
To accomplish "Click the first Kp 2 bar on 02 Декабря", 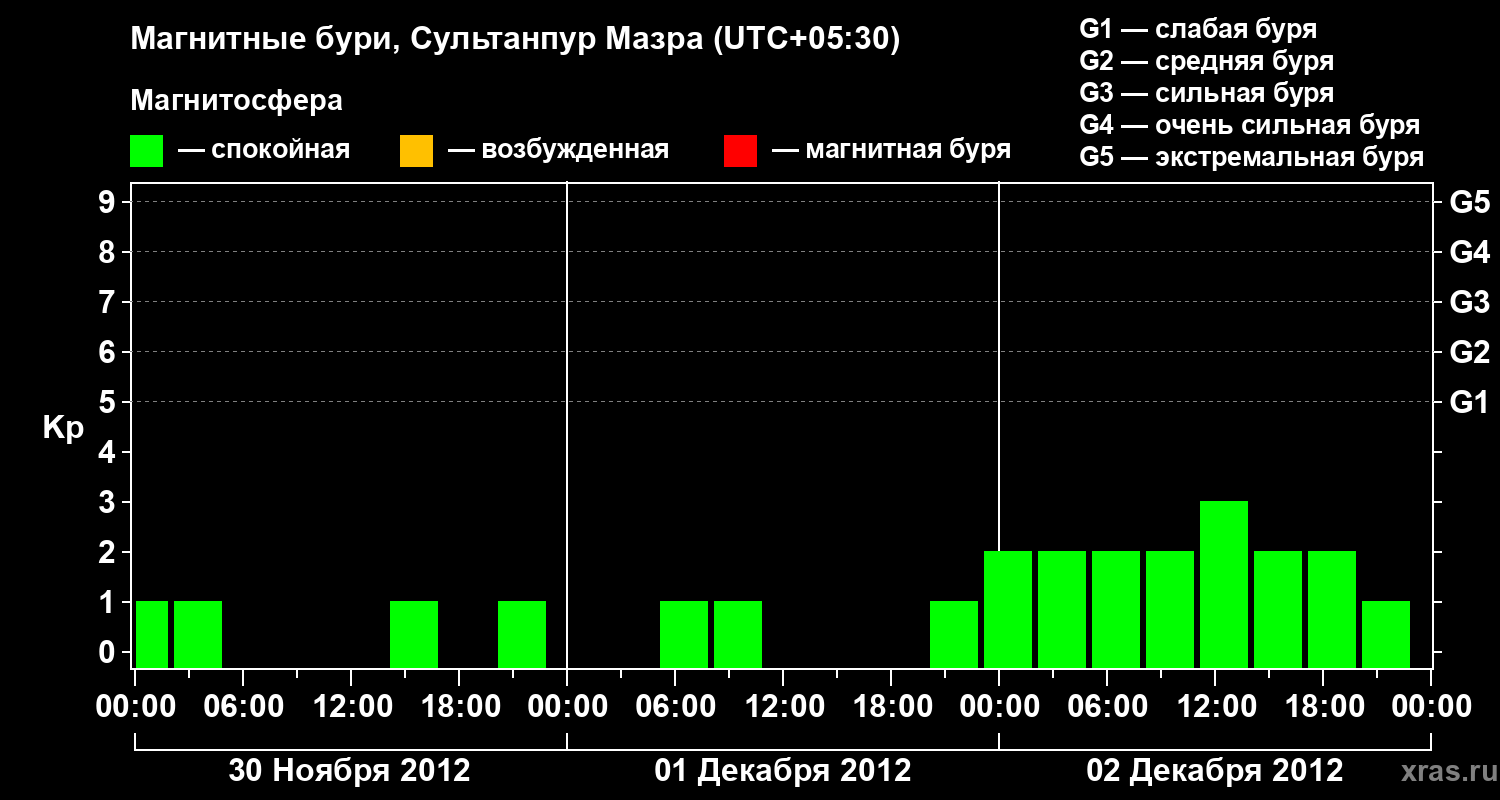I will [1008, 609].
